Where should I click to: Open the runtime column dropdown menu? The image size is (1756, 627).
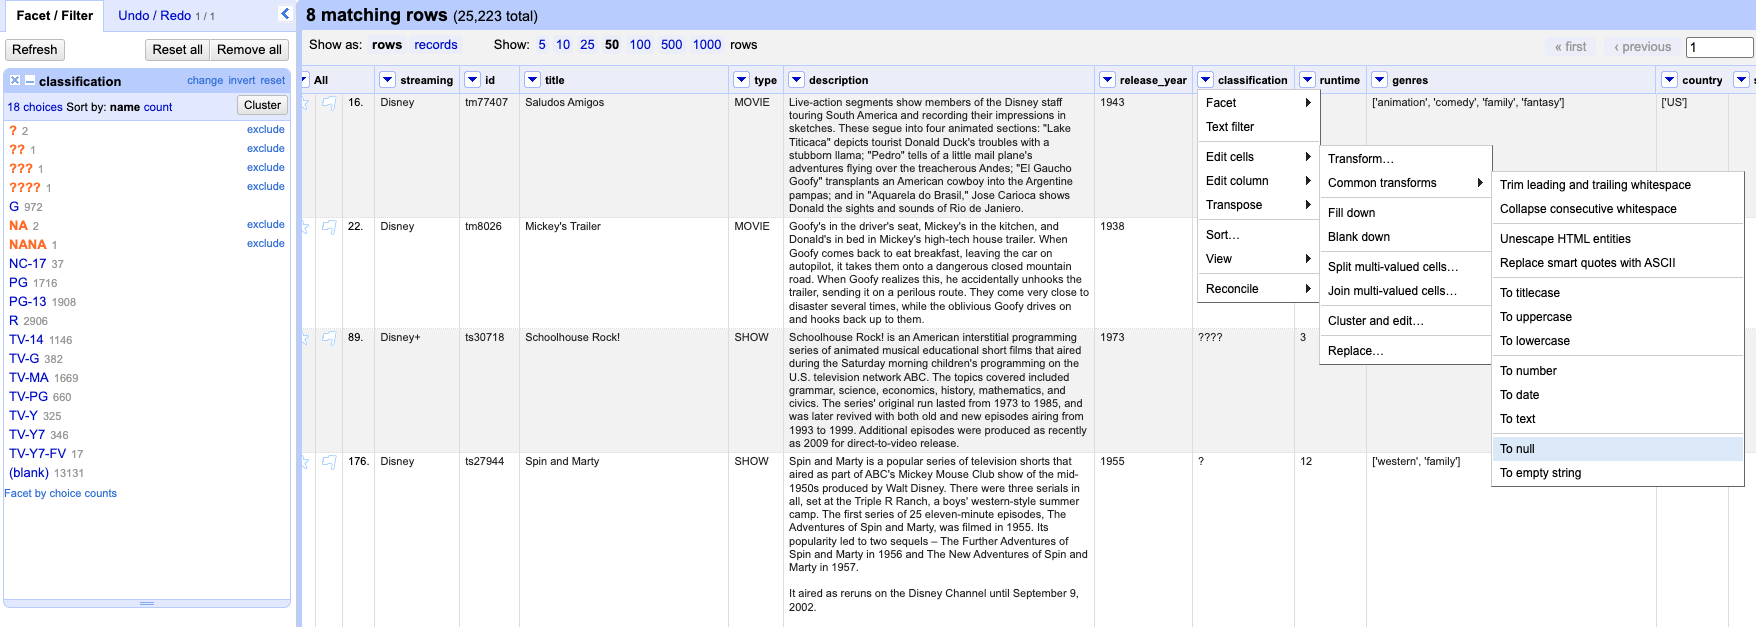(1308, 80)
